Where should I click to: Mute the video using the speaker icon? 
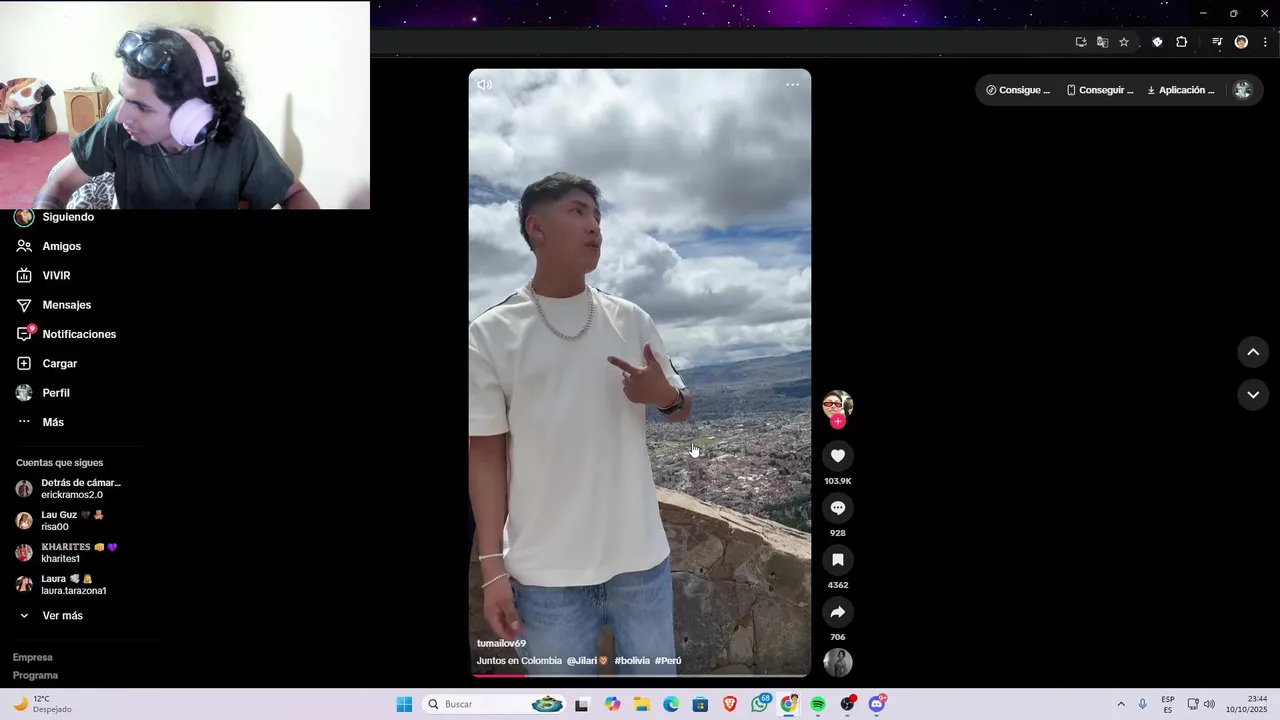[485, 85]
